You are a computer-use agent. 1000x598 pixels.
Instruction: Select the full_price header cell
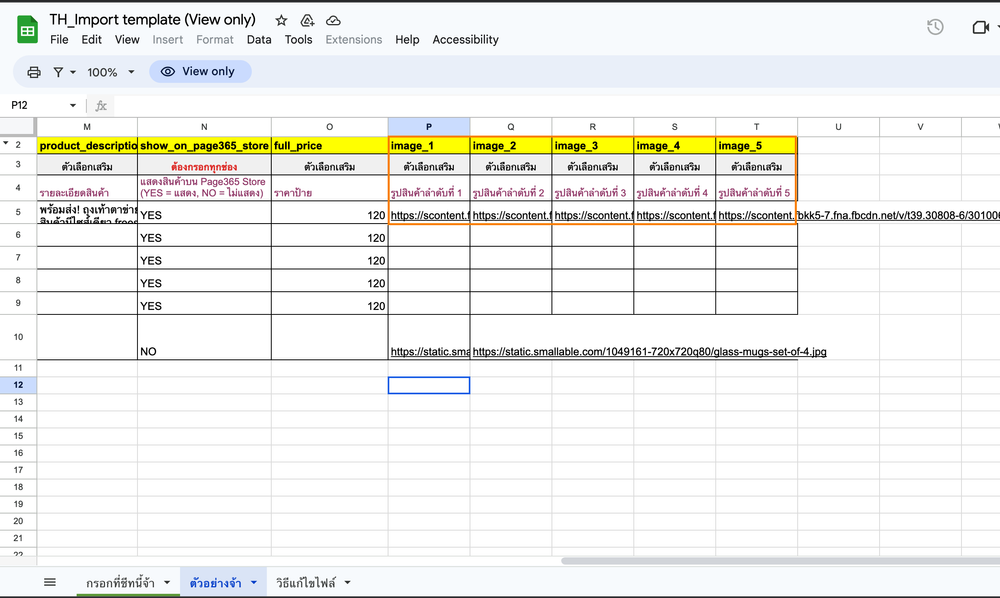click(x=330, y=145)
